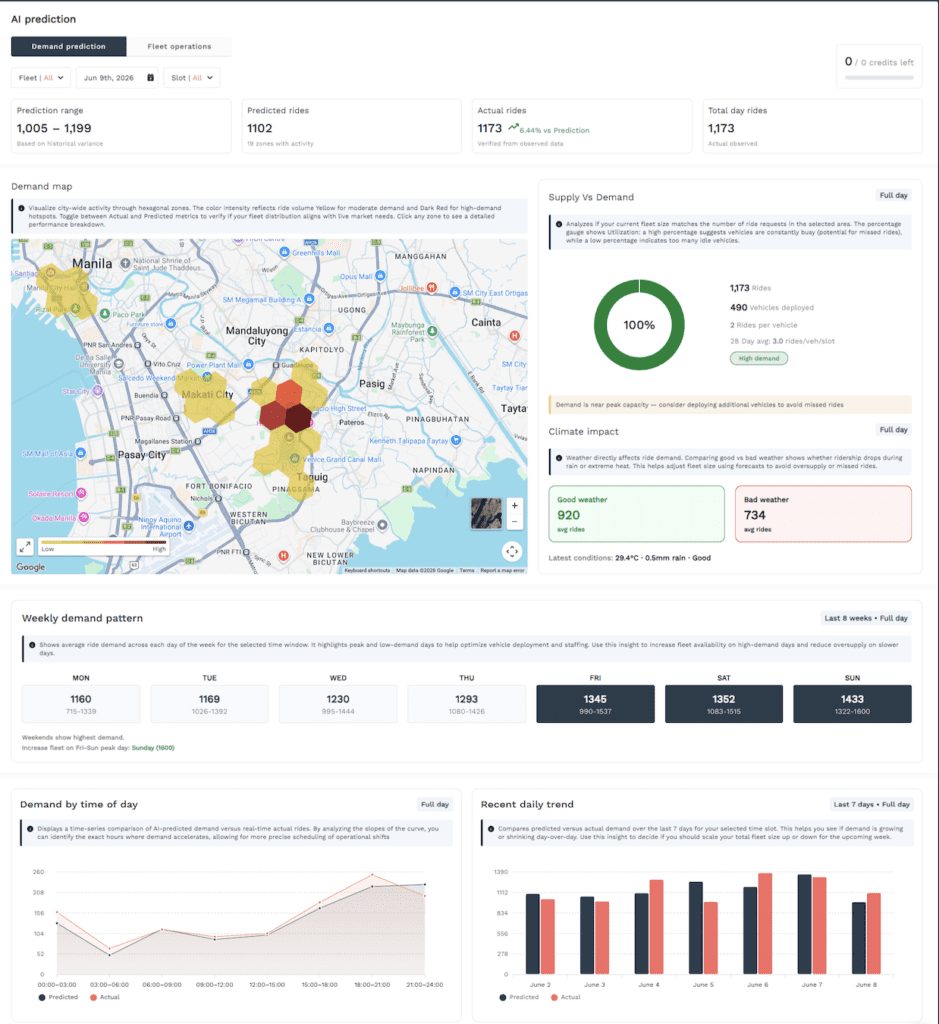Toggle Predicted series in Demand by time chart
939x1024 pixels.
pos(58,997)
